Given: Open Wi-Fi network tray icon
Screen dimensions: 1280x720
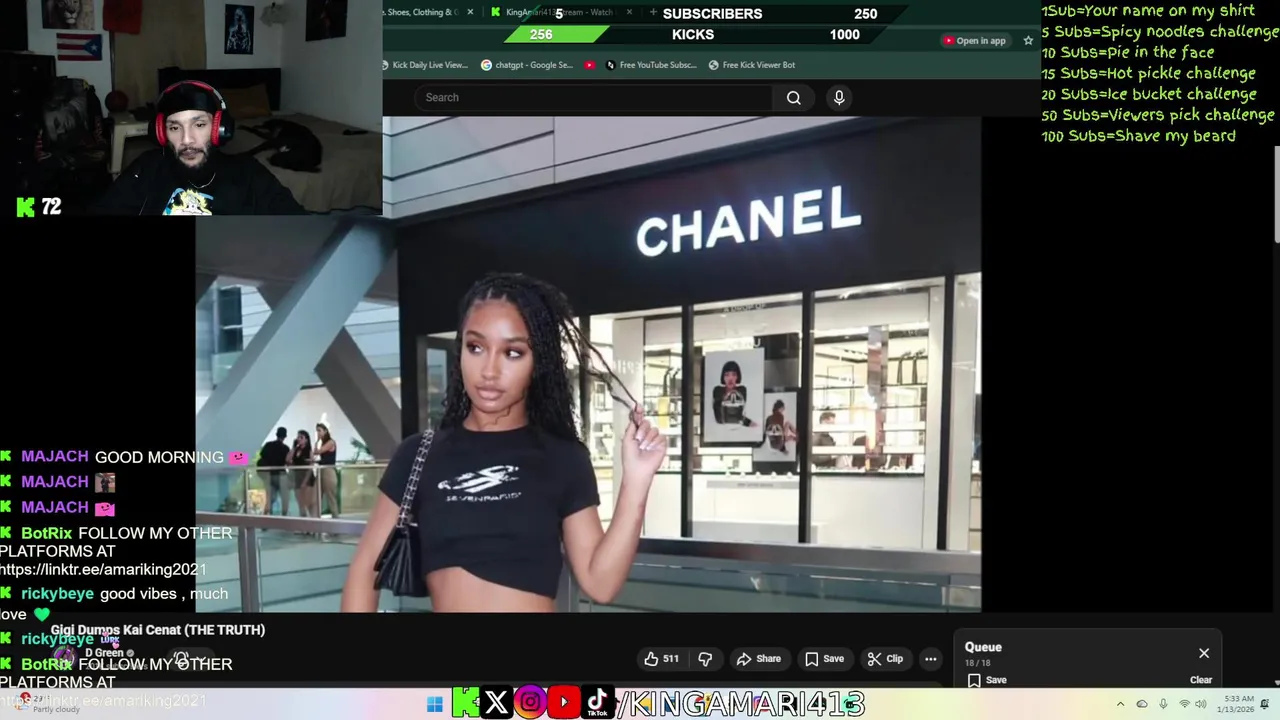Looking at the screenshot, I should [x=1184, y=704].
